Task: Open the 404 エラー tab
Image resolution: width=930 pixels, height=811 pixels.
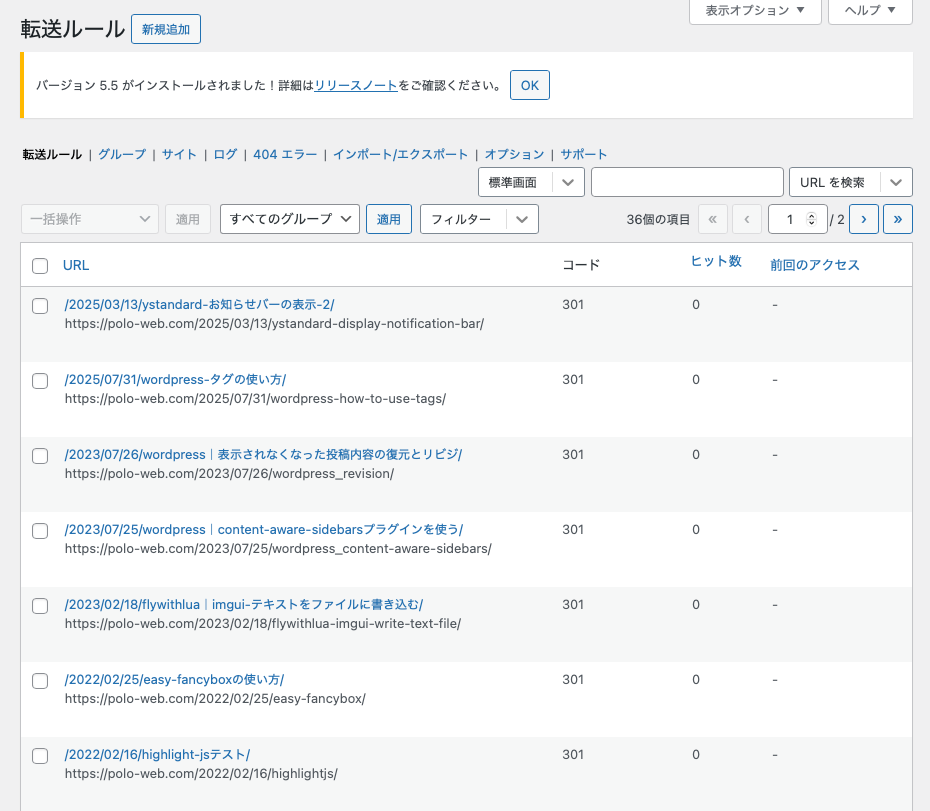Action: 285,154
